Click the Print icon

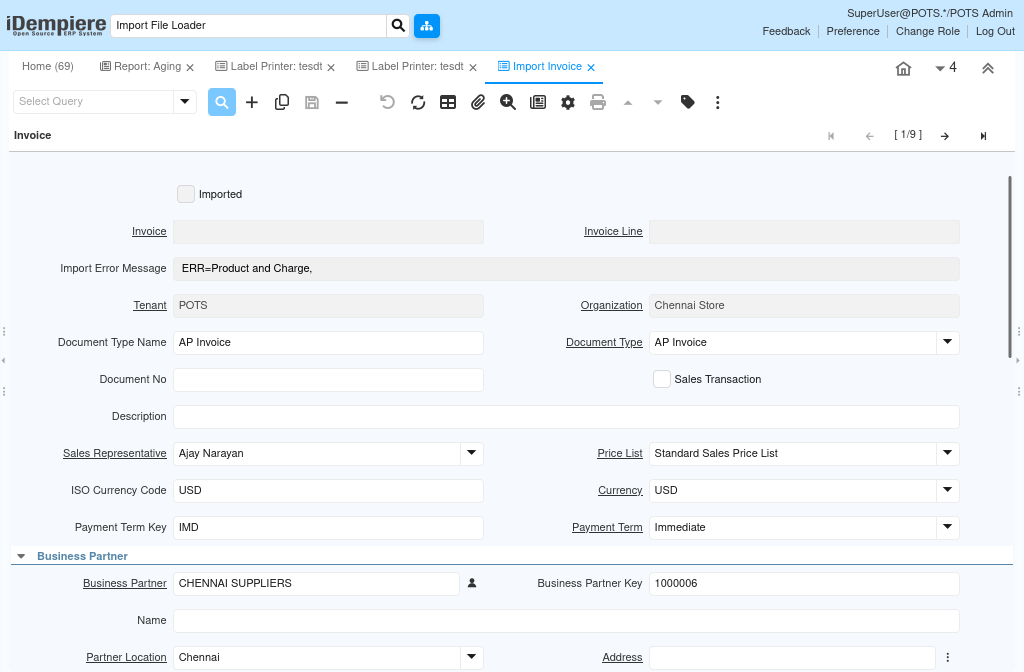point(598,103)
